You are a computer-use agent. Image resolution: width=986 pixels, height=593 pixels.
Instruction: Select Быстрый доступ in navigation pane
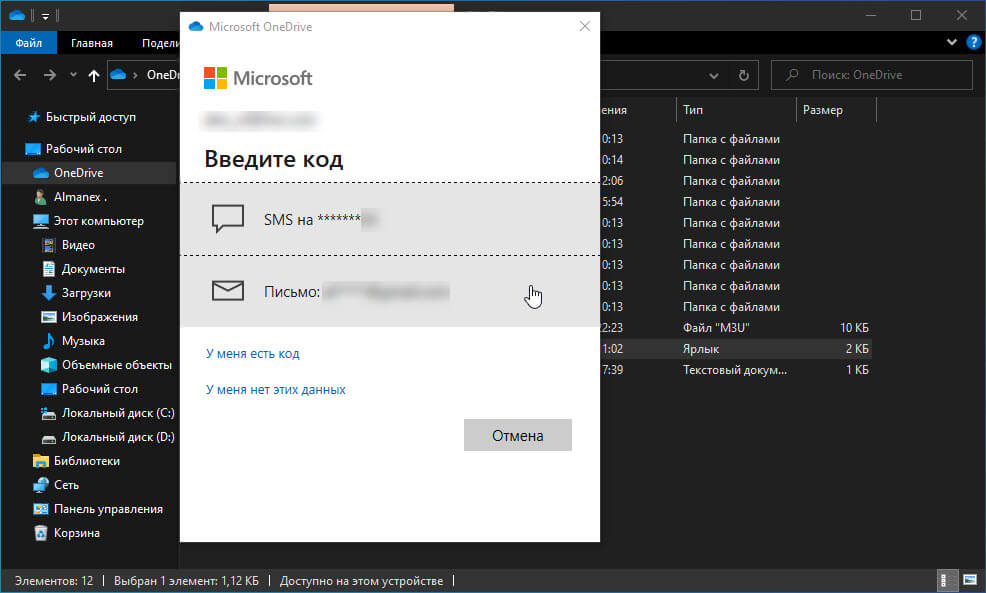91,117
